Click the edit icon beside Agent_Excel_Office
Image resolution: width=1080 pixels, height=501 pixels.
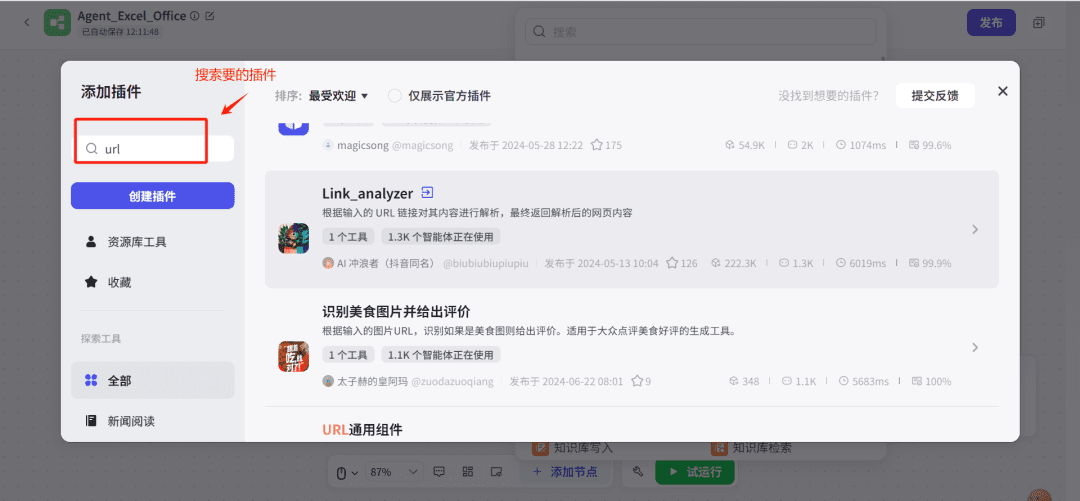[209, 16]
